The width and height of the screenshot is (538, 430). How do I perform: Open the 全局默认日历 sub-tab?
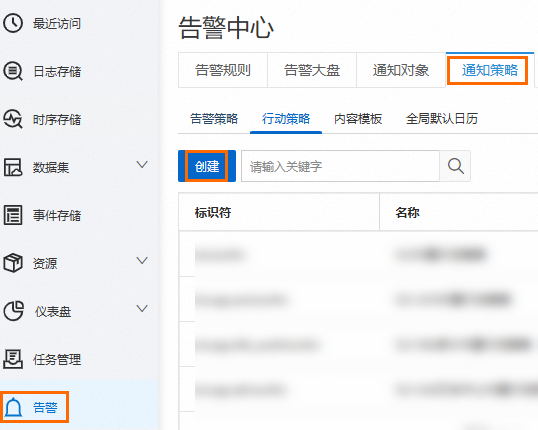(x=442, y=119)
